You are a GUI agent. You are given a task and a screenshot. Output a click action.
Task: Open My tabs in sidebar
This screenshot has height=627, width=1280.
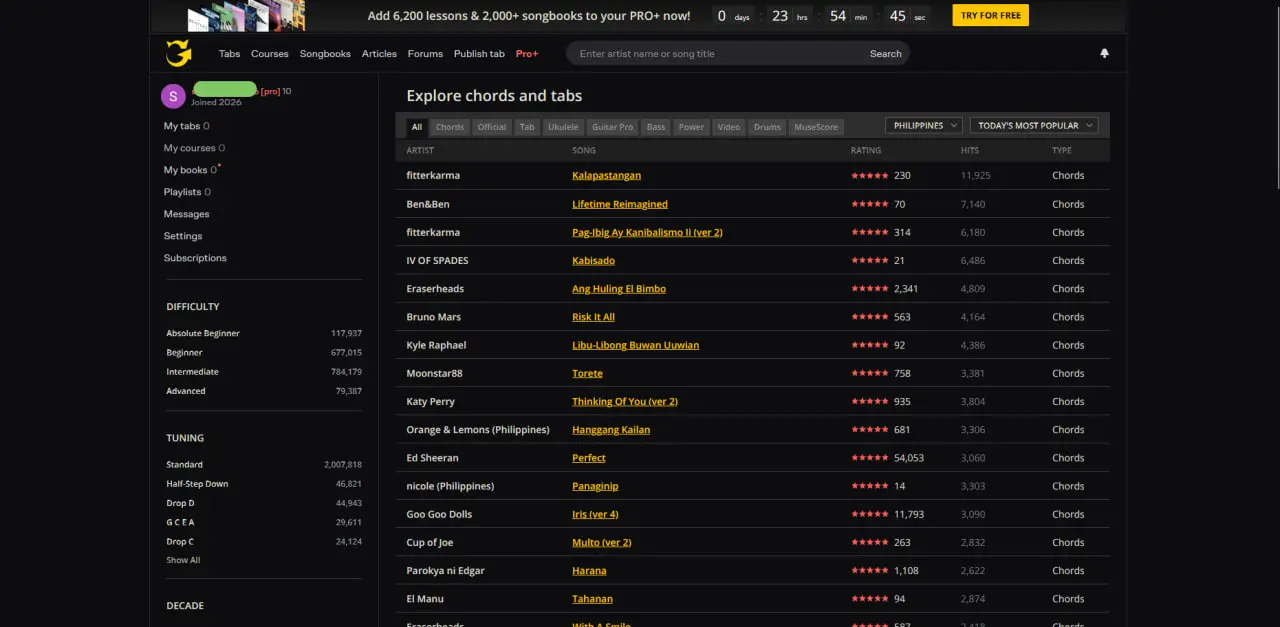tap(187, 126)
